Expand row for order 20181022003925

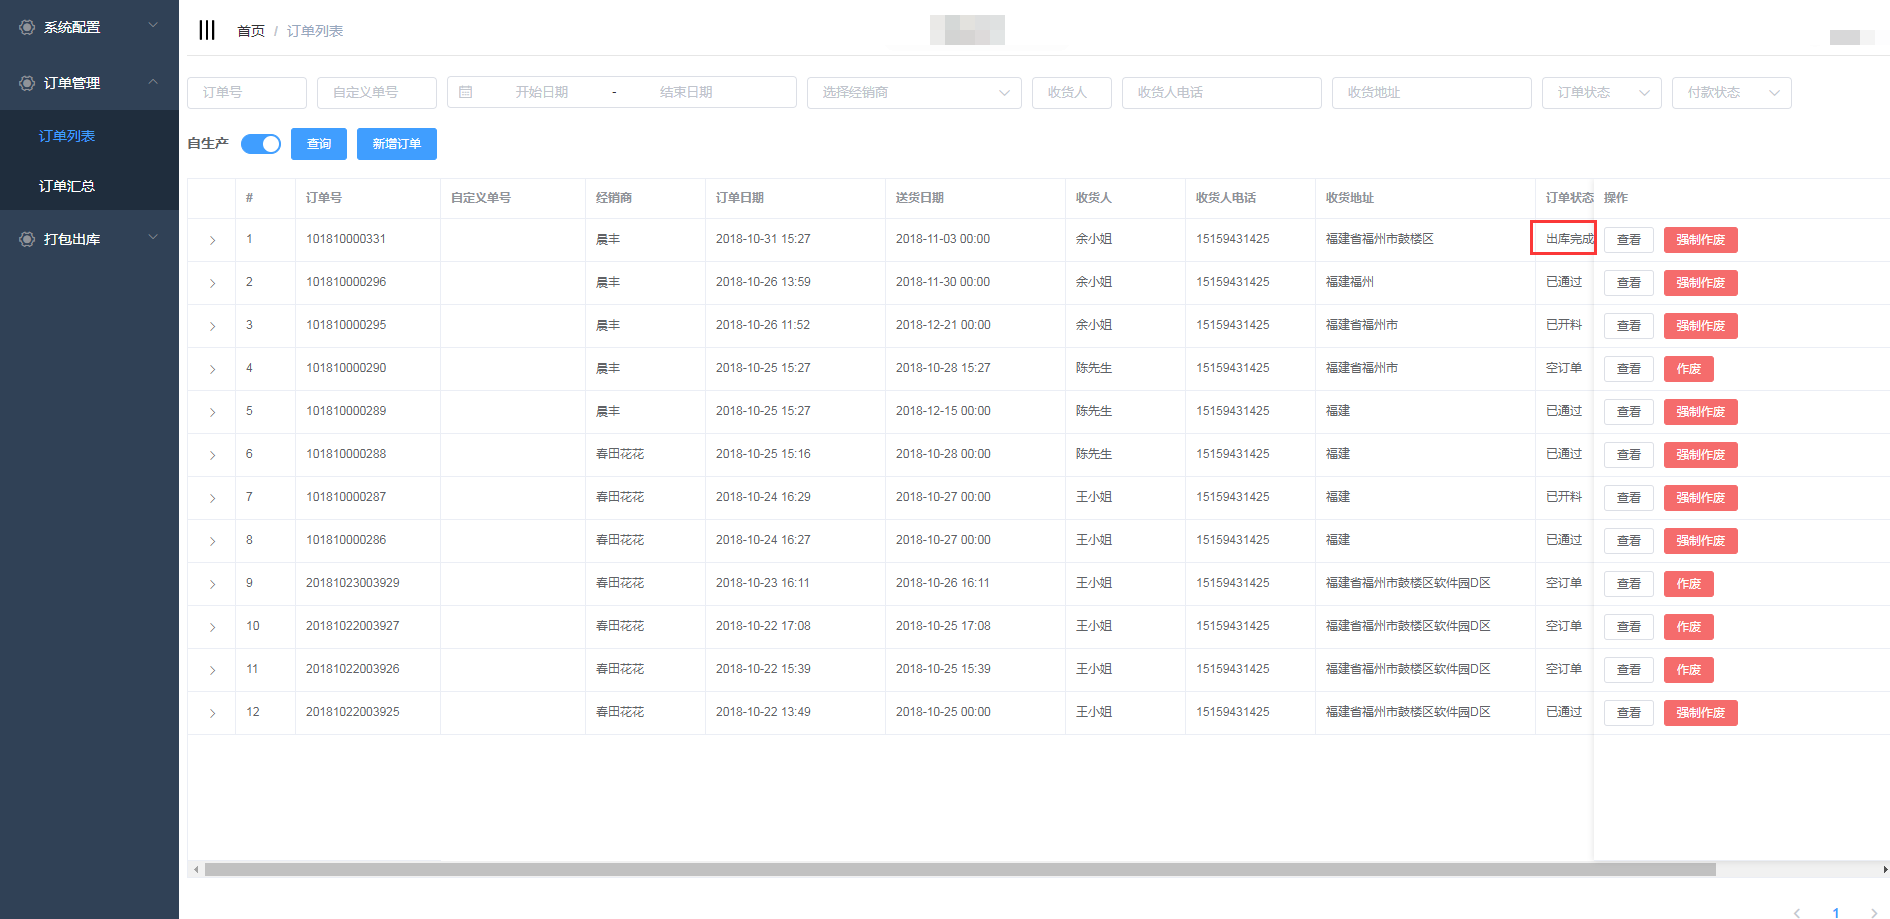pos(212,713)
